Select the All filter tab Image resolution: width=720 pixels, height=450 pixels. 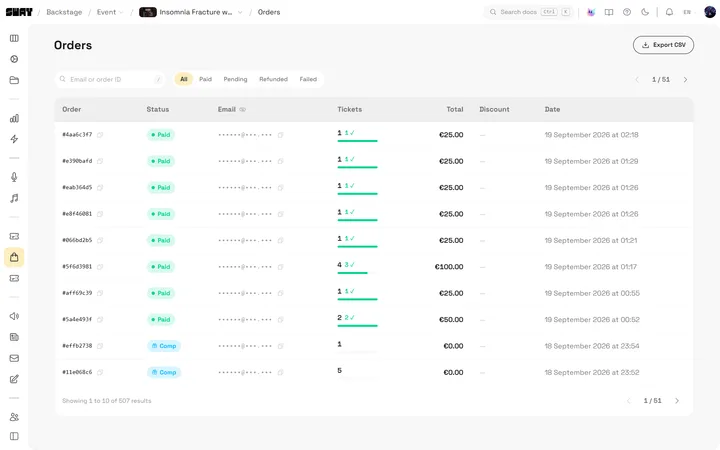[x=184, y=79]
